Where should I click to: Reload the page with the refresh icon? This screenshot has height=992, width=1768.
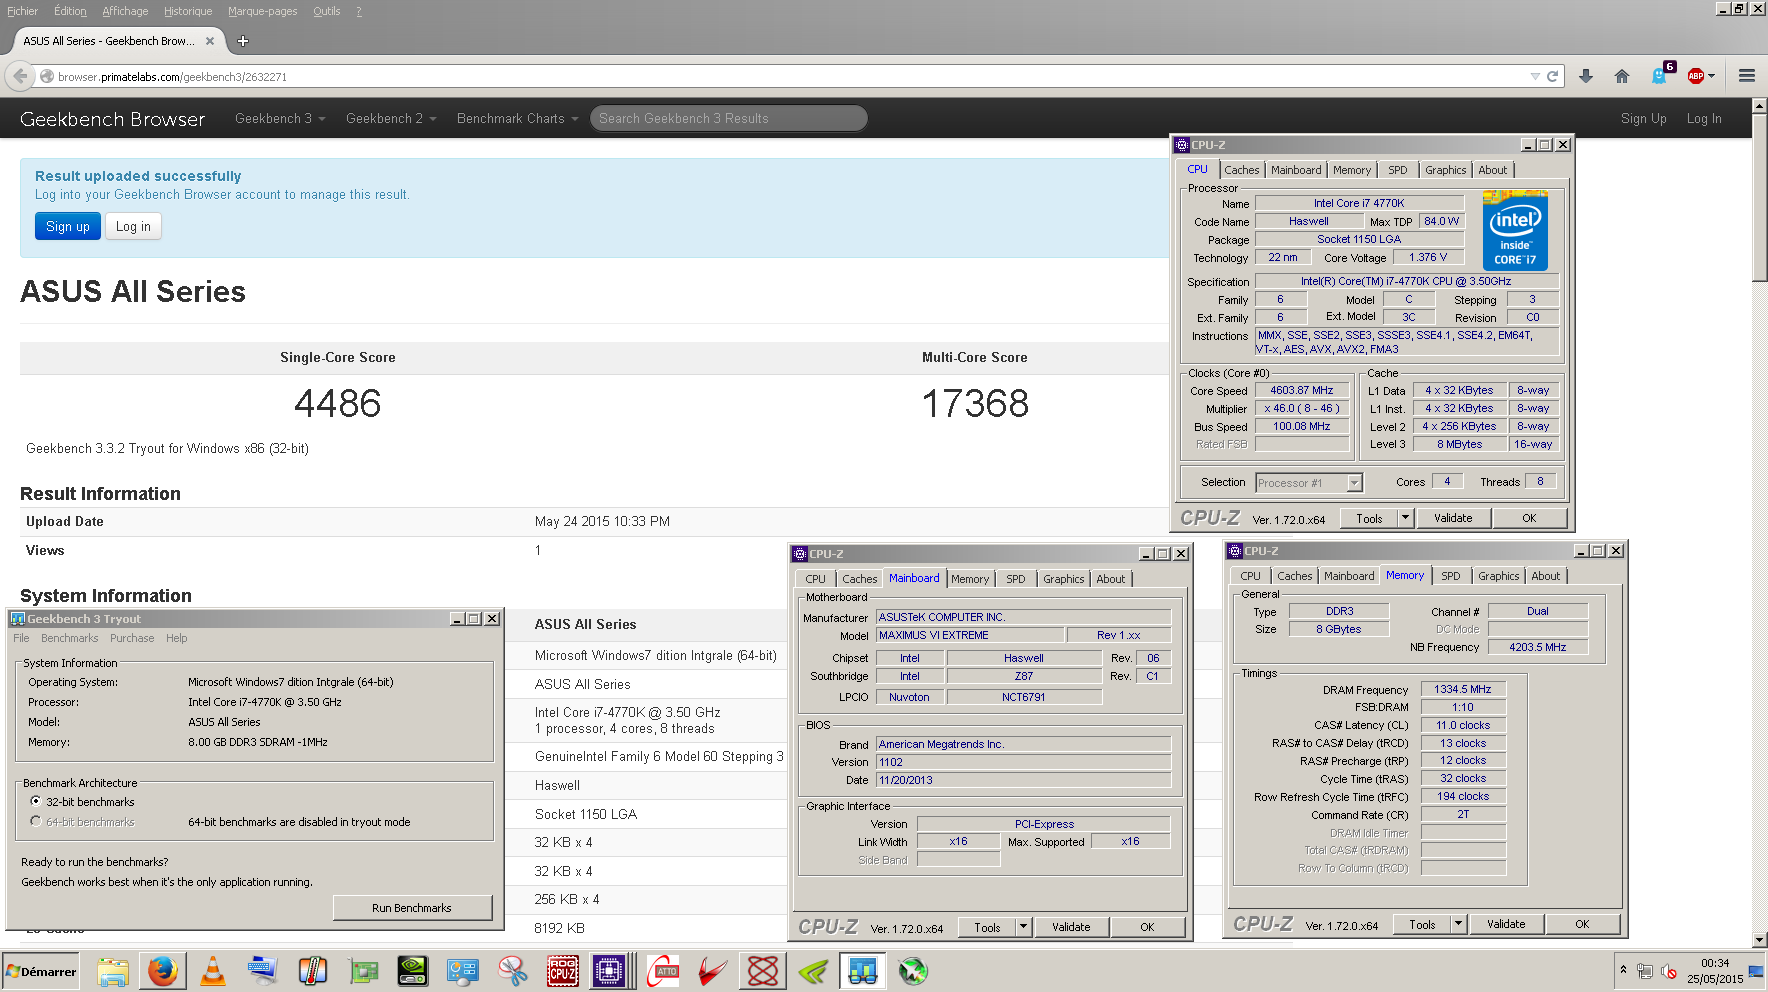pyautogui.click(x=1553, y=76)
